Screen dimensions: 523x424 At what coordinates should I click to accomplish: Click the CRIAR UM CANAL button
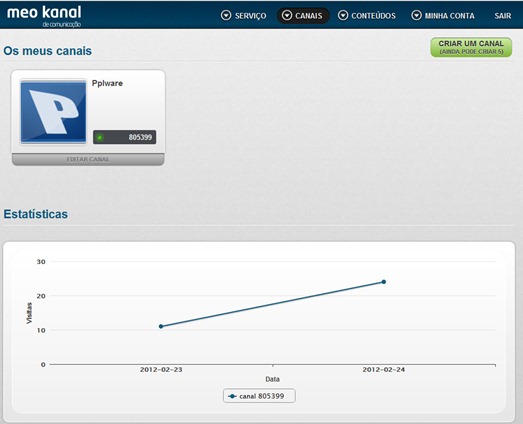click(x=471, y=47)
